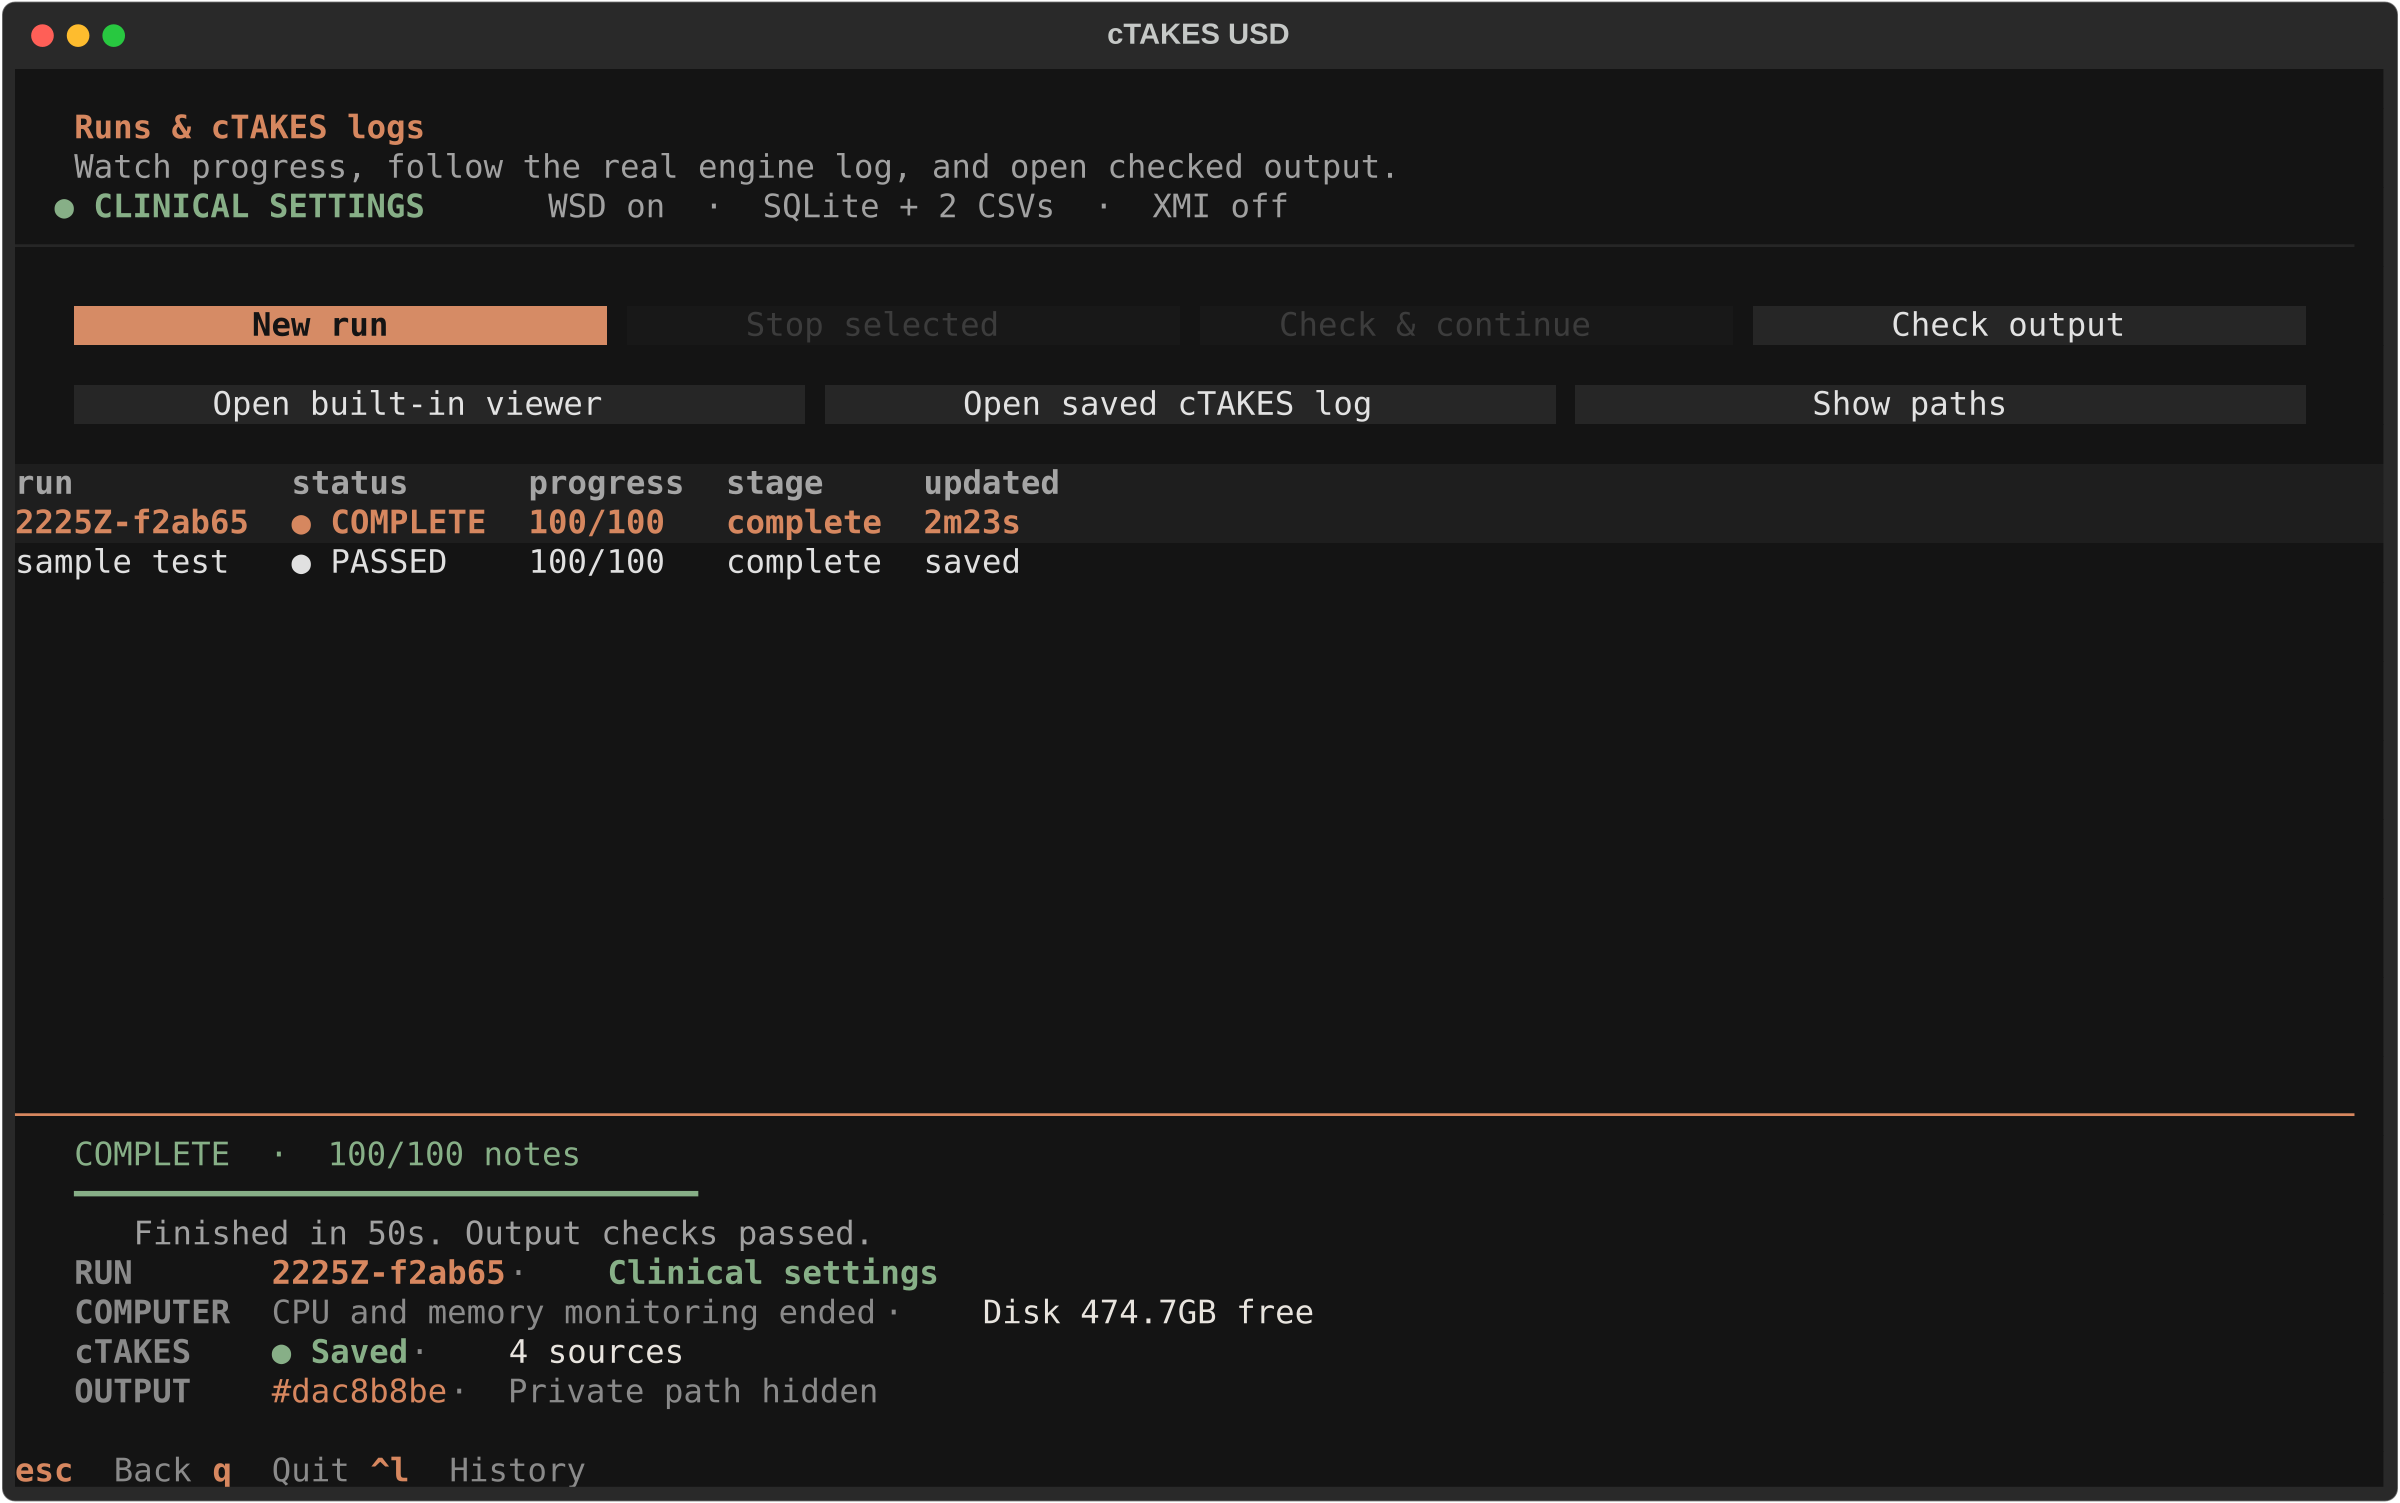
Task: Click the saved updated value
Action: click(x=972, y=562)
